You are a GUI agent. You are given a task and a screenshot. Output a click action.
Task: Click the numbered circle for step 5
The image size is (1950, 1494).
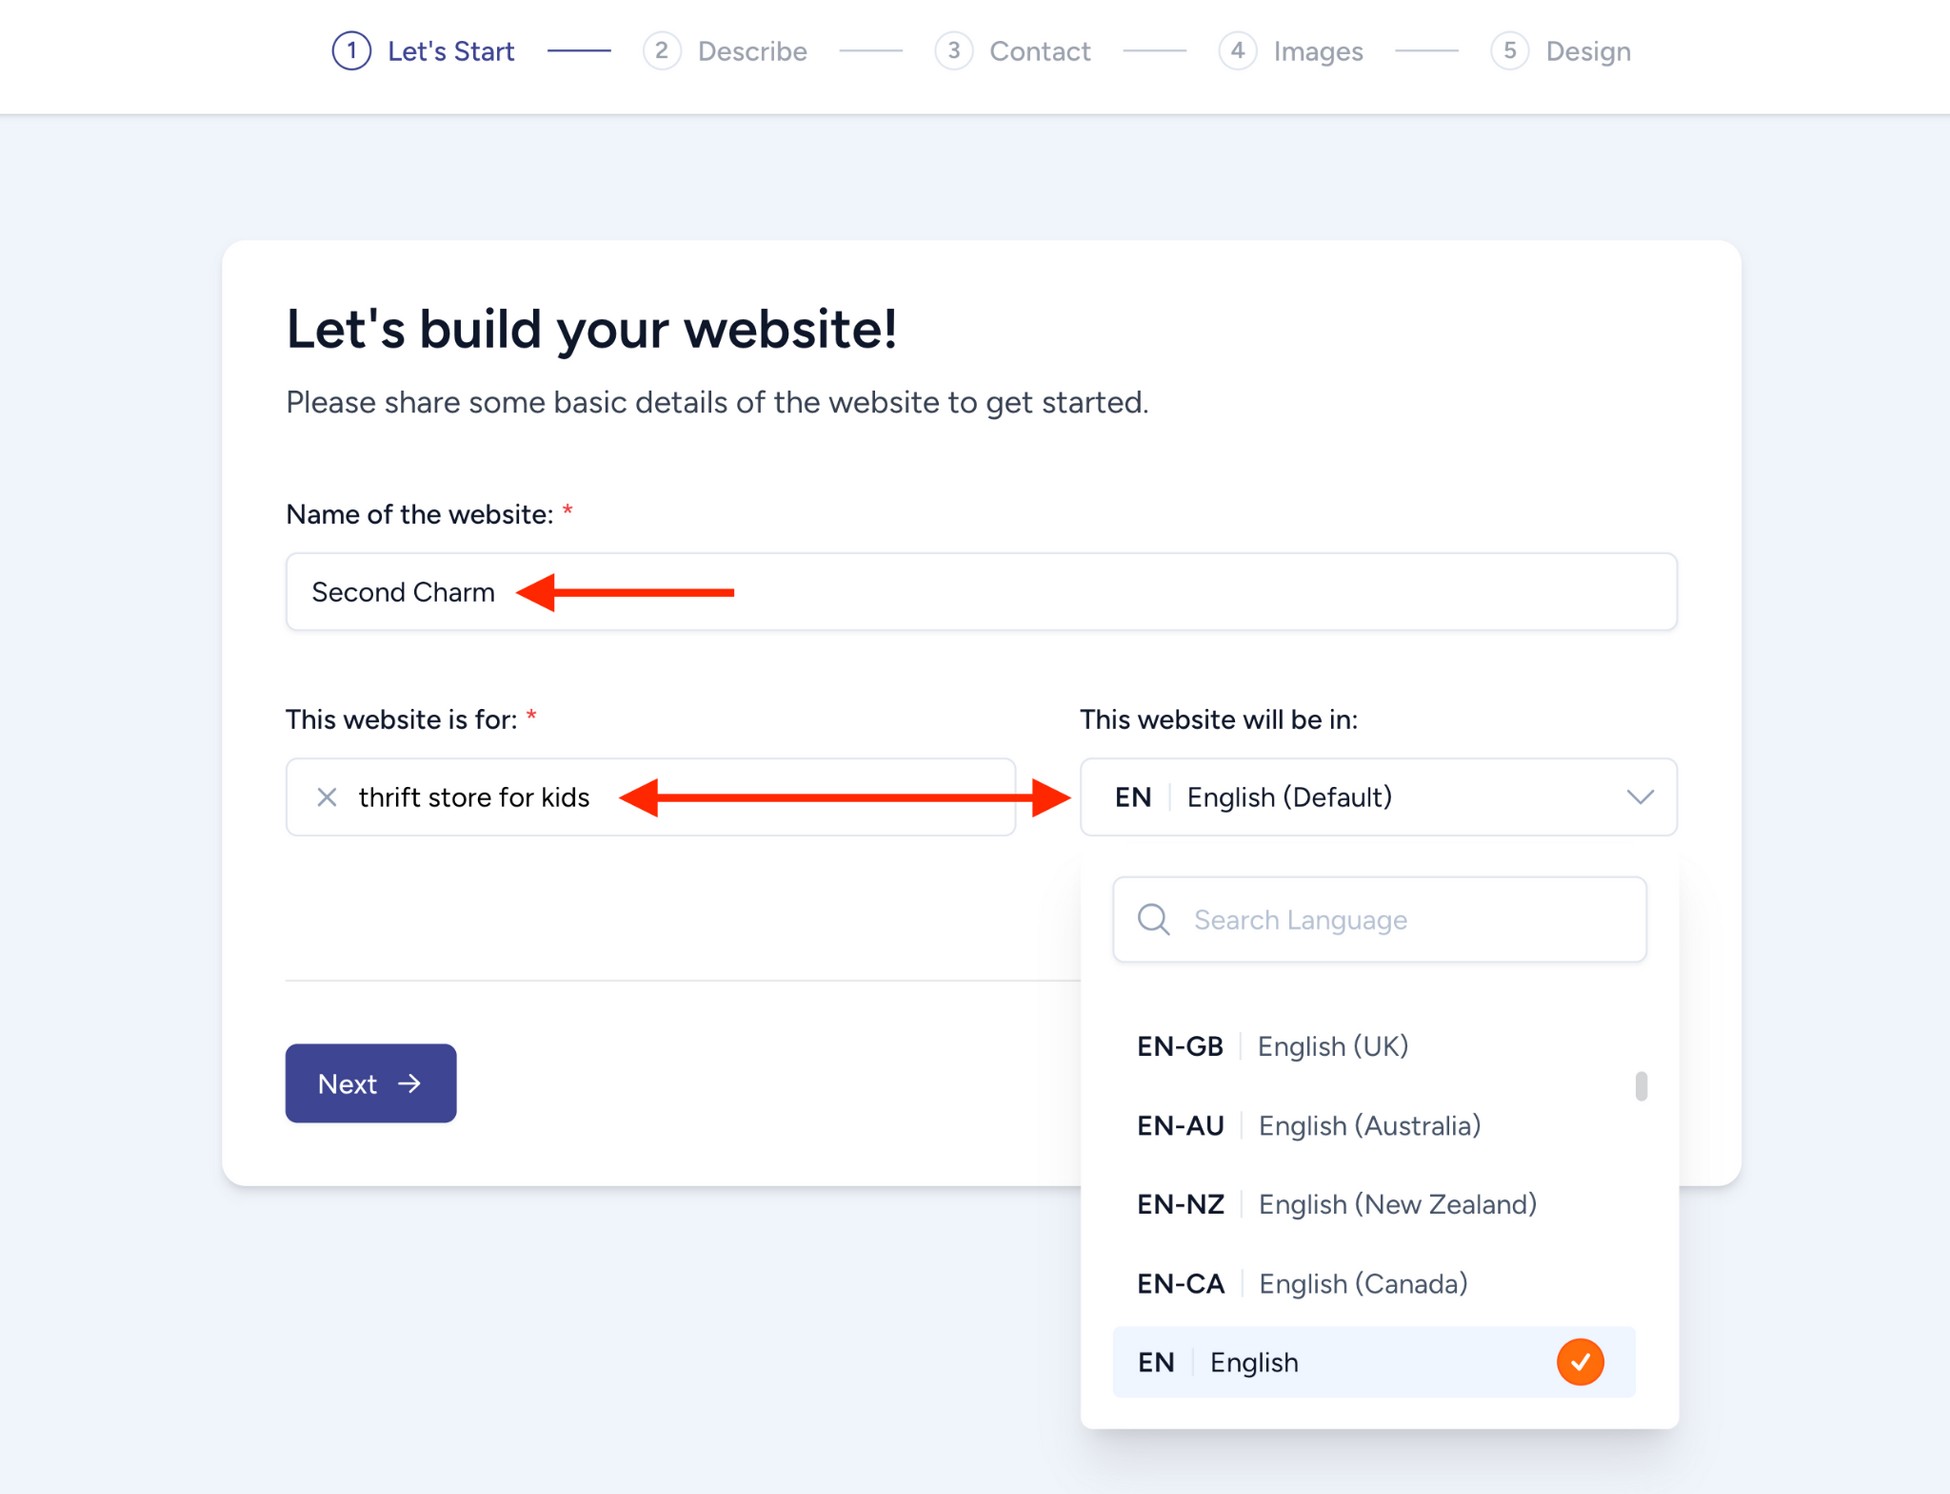[x=1509, y=51]
